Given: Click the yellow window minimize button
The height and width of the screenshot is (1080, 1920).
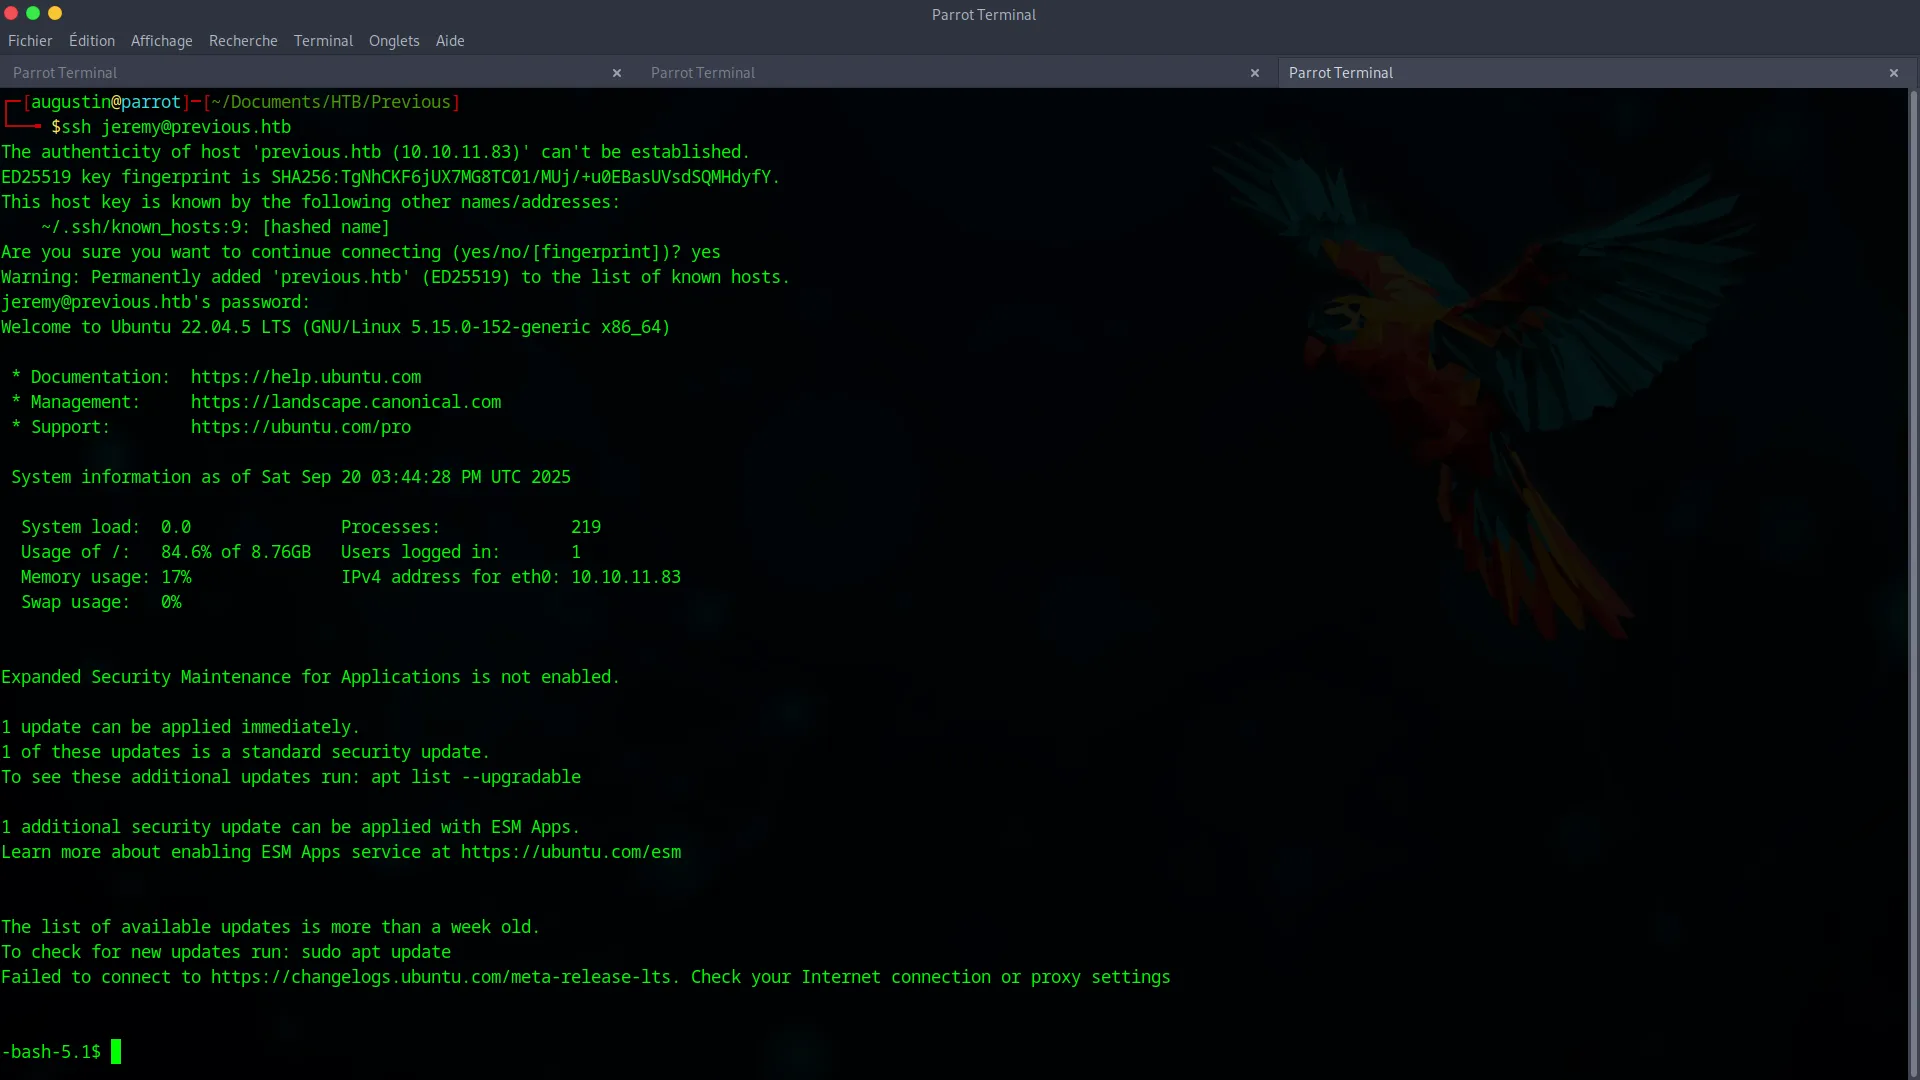Looking at the screenshot, I should point(55,13).
